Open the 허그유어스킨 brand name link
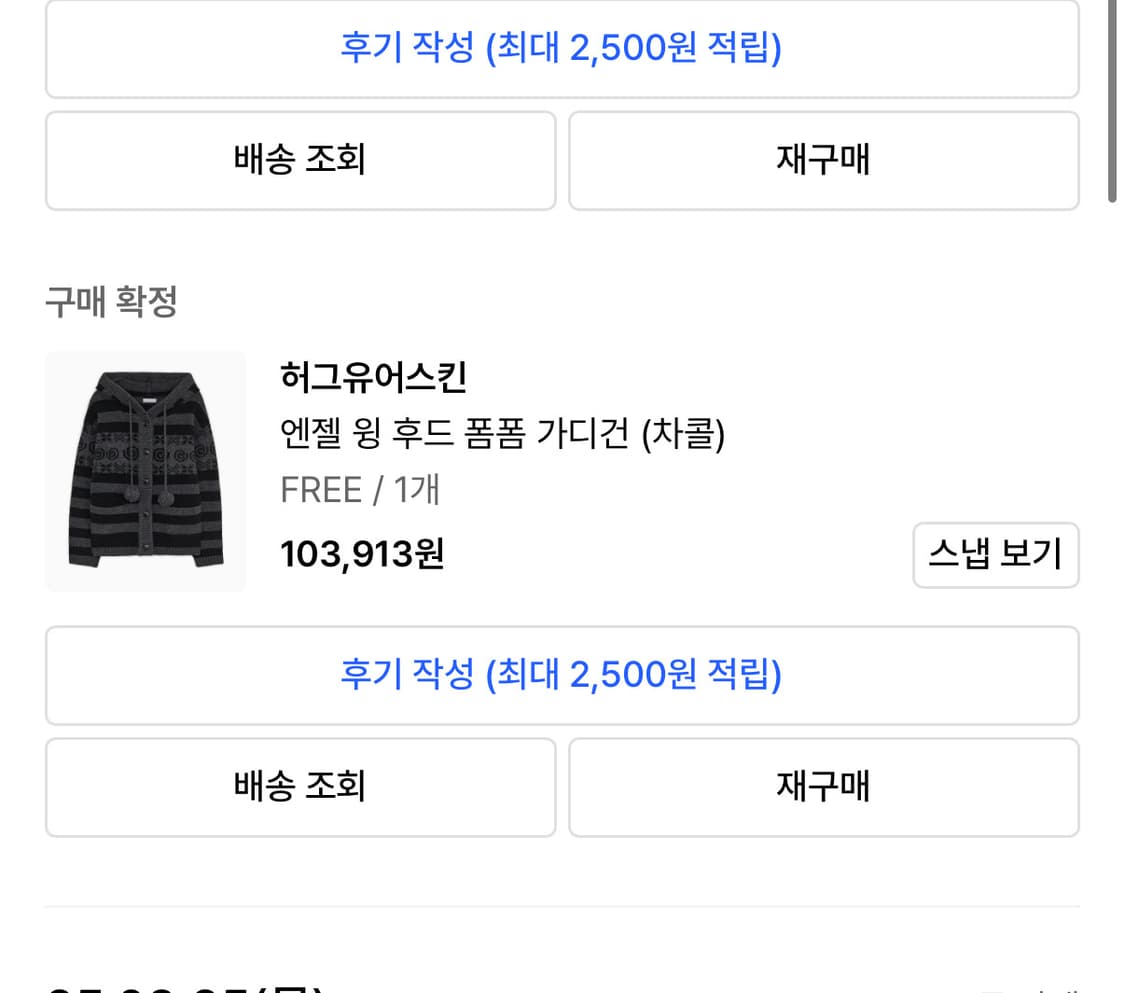The height and width of the screenshot is (993, 1125). (x=373, y=378)
